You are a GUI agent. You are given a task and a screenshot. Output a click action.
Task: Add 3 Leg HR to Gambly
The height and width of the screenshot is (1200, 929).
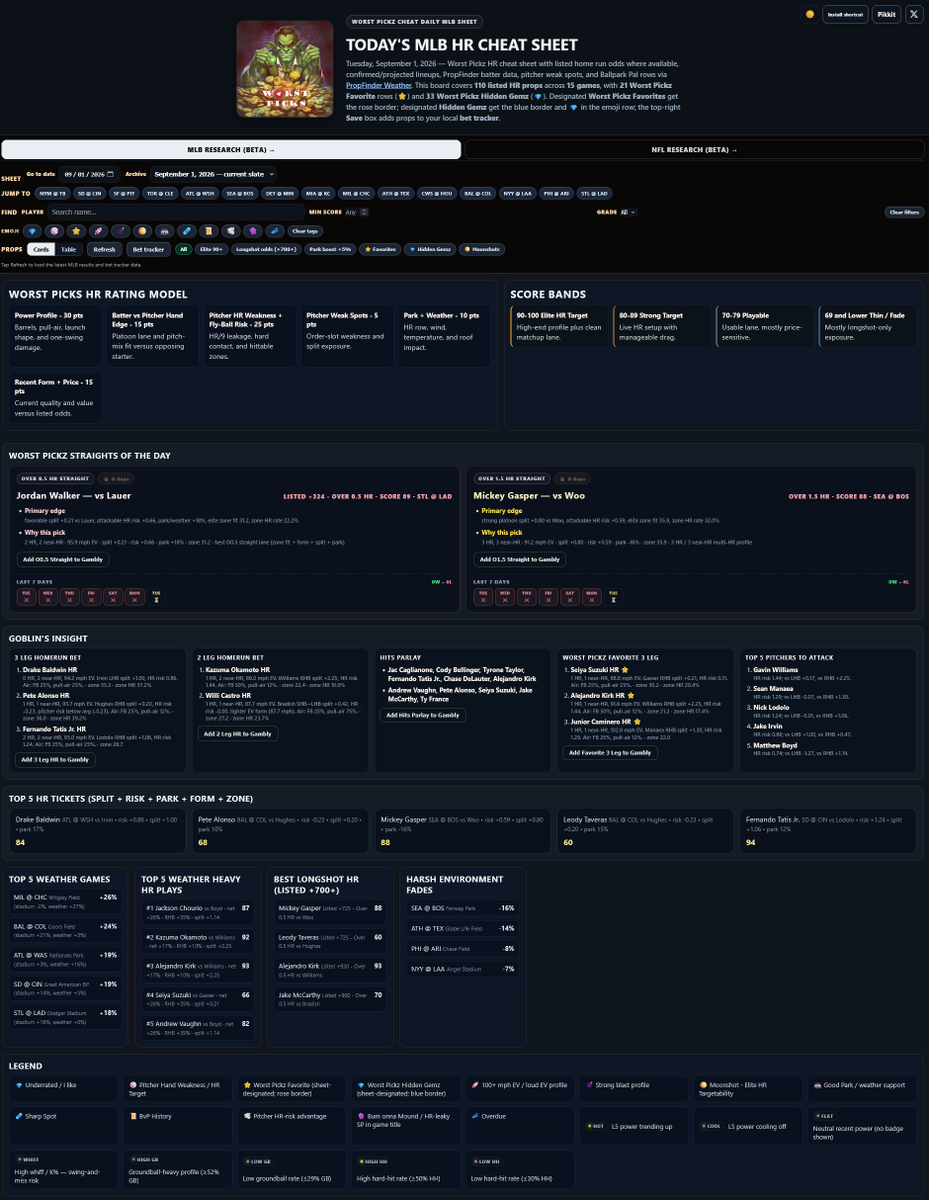(53, 760)
